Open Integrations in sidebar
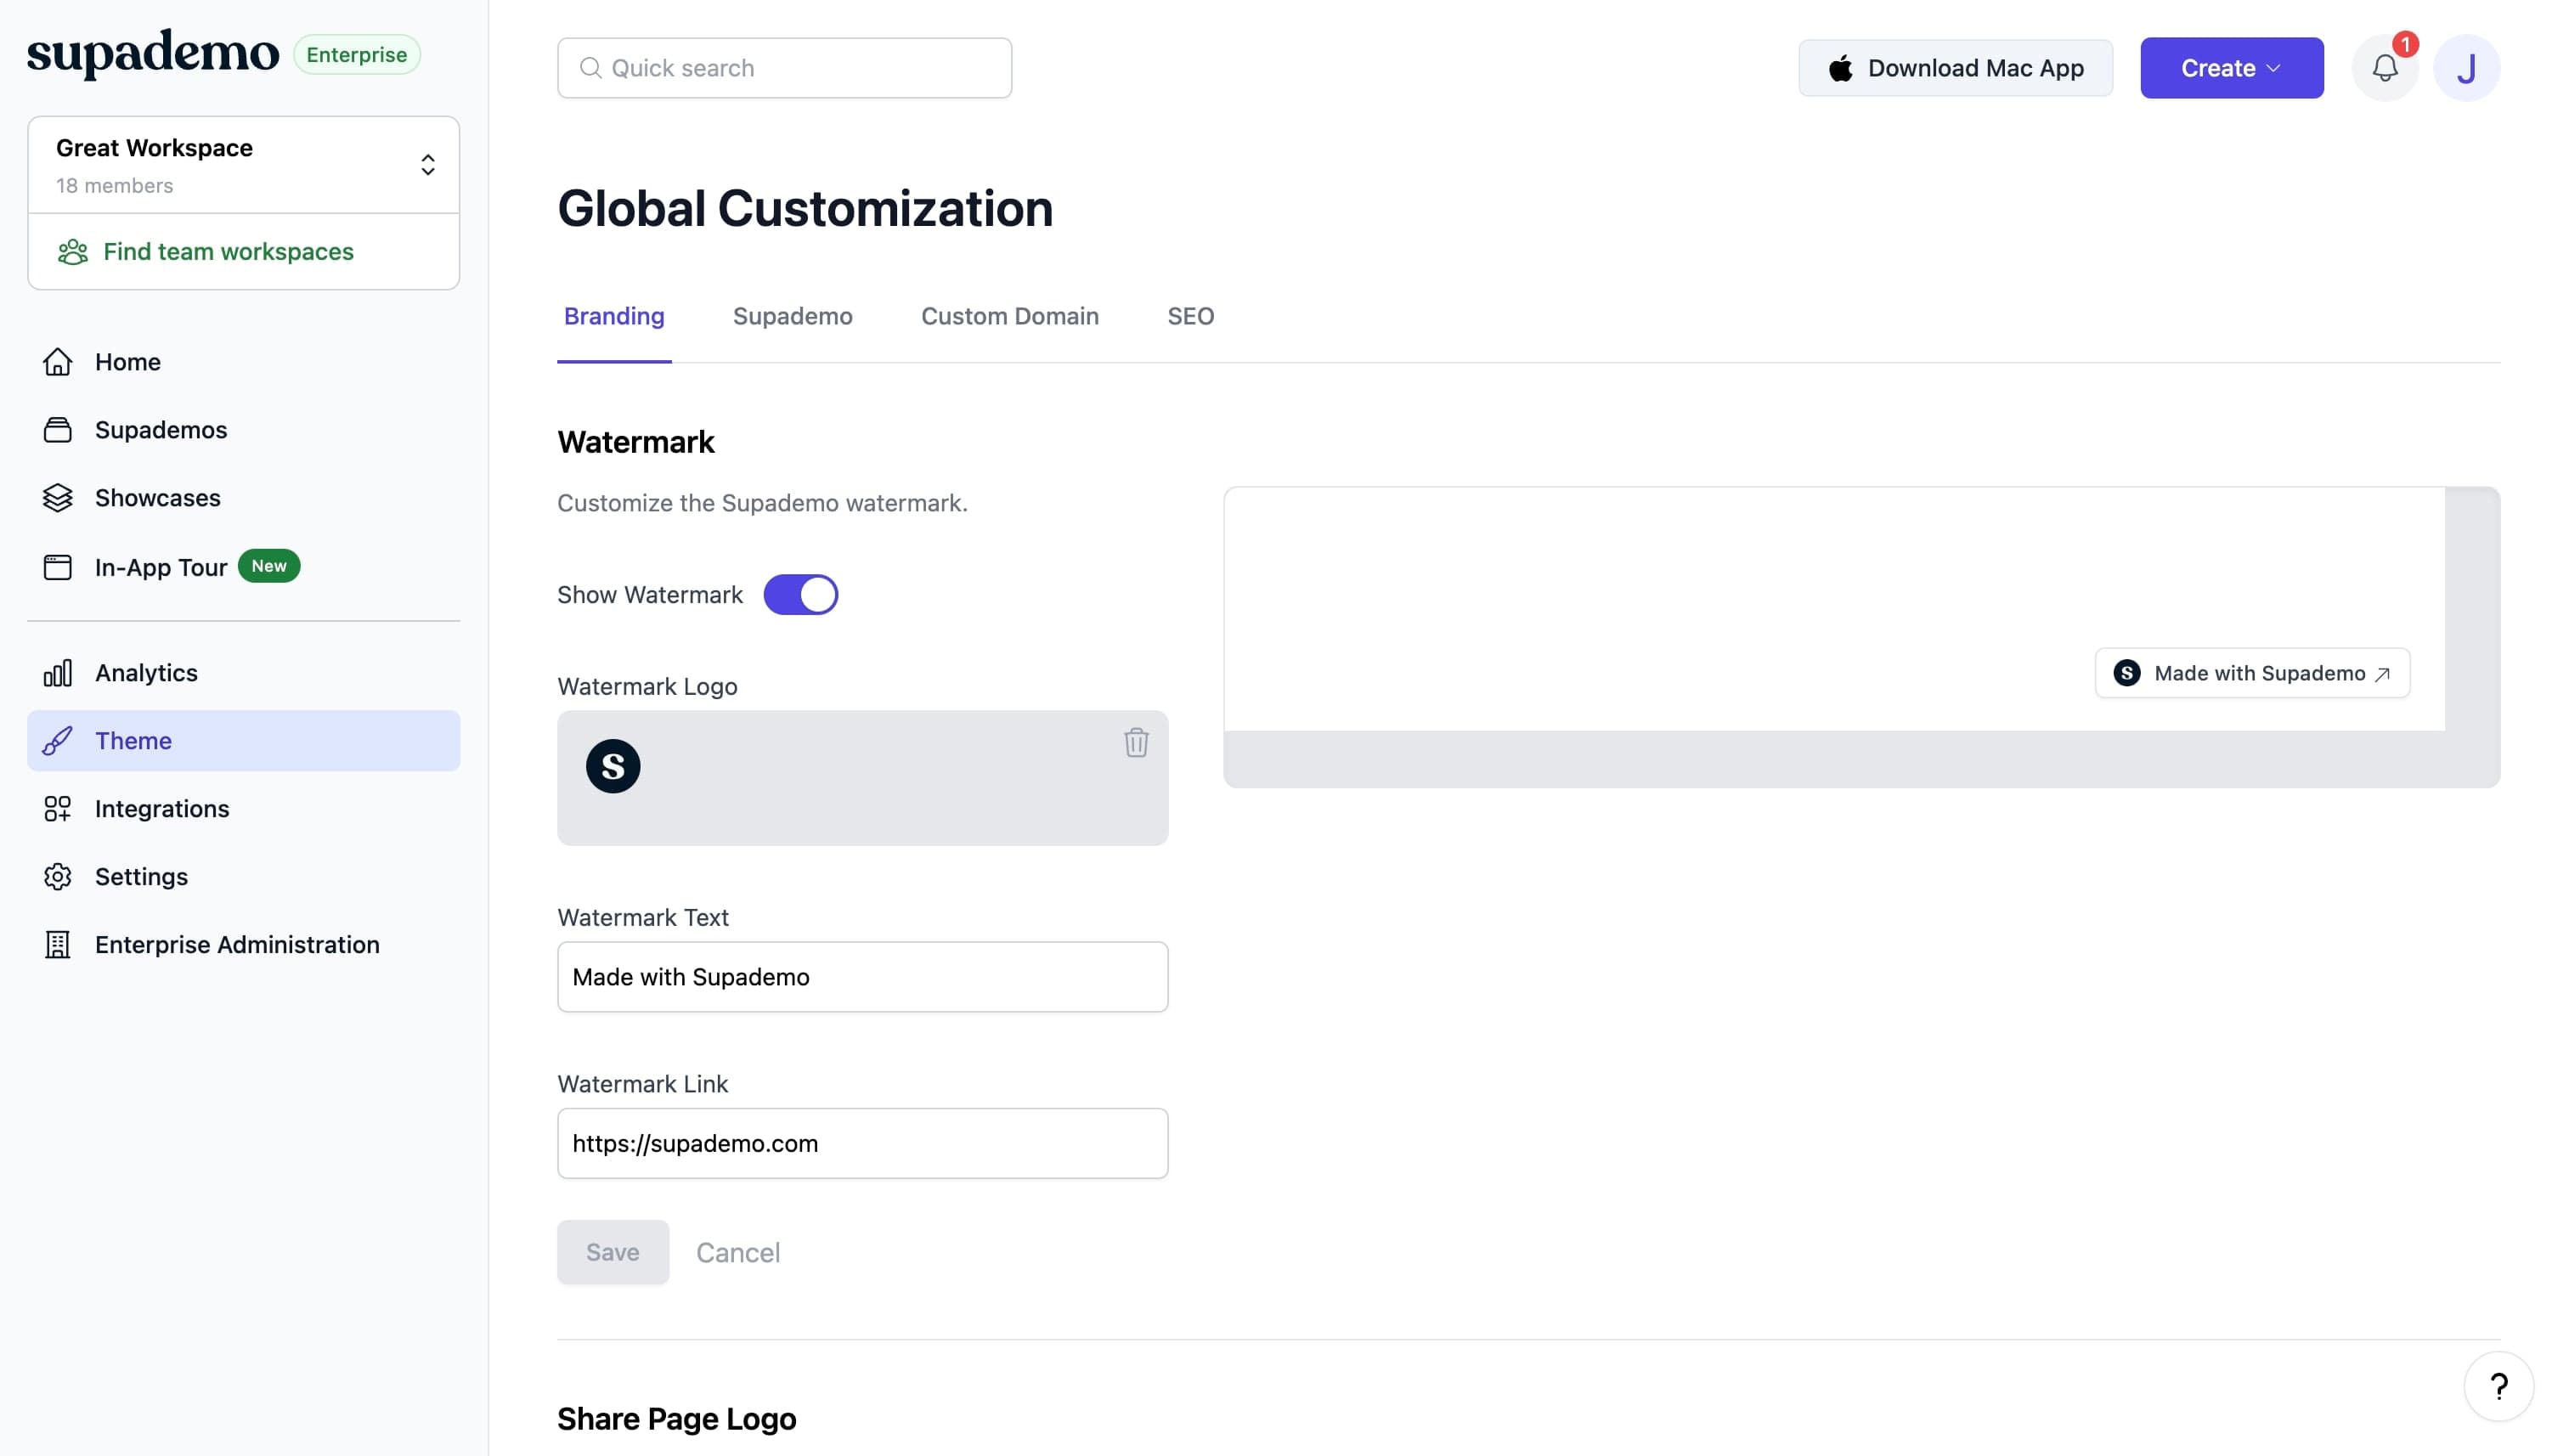This screenshot has height=1456, width=2569. [x=243, y=809]
